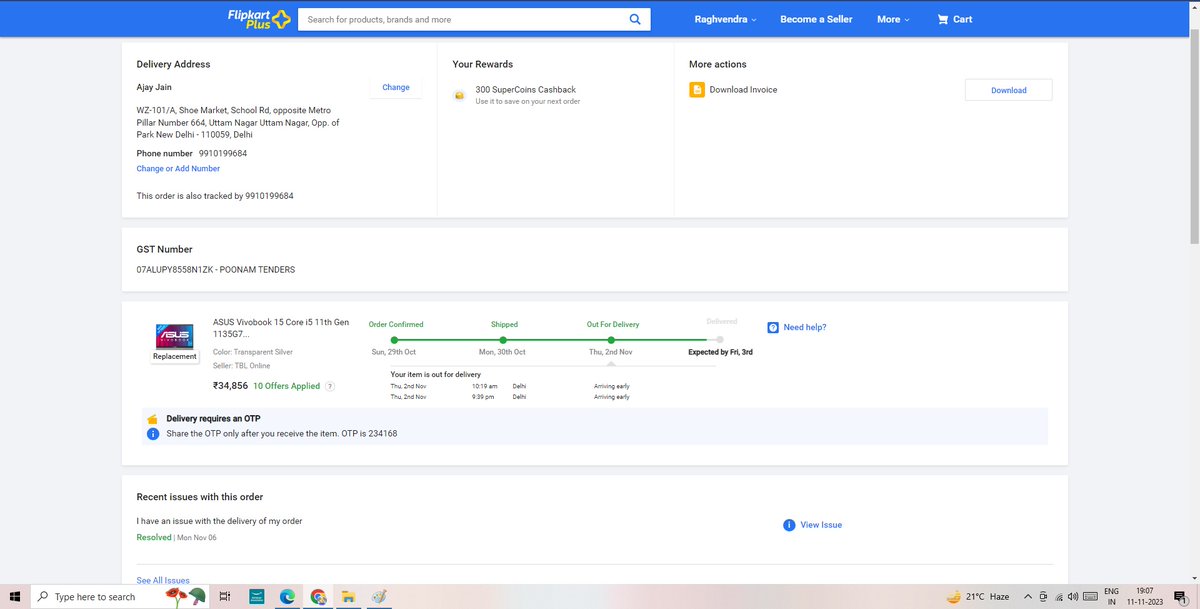Image resolution: width=1200 pixels, height=609 pixels.
Task: Click See All Issues link
Action: pyautogui.click(x=163, y=580)
